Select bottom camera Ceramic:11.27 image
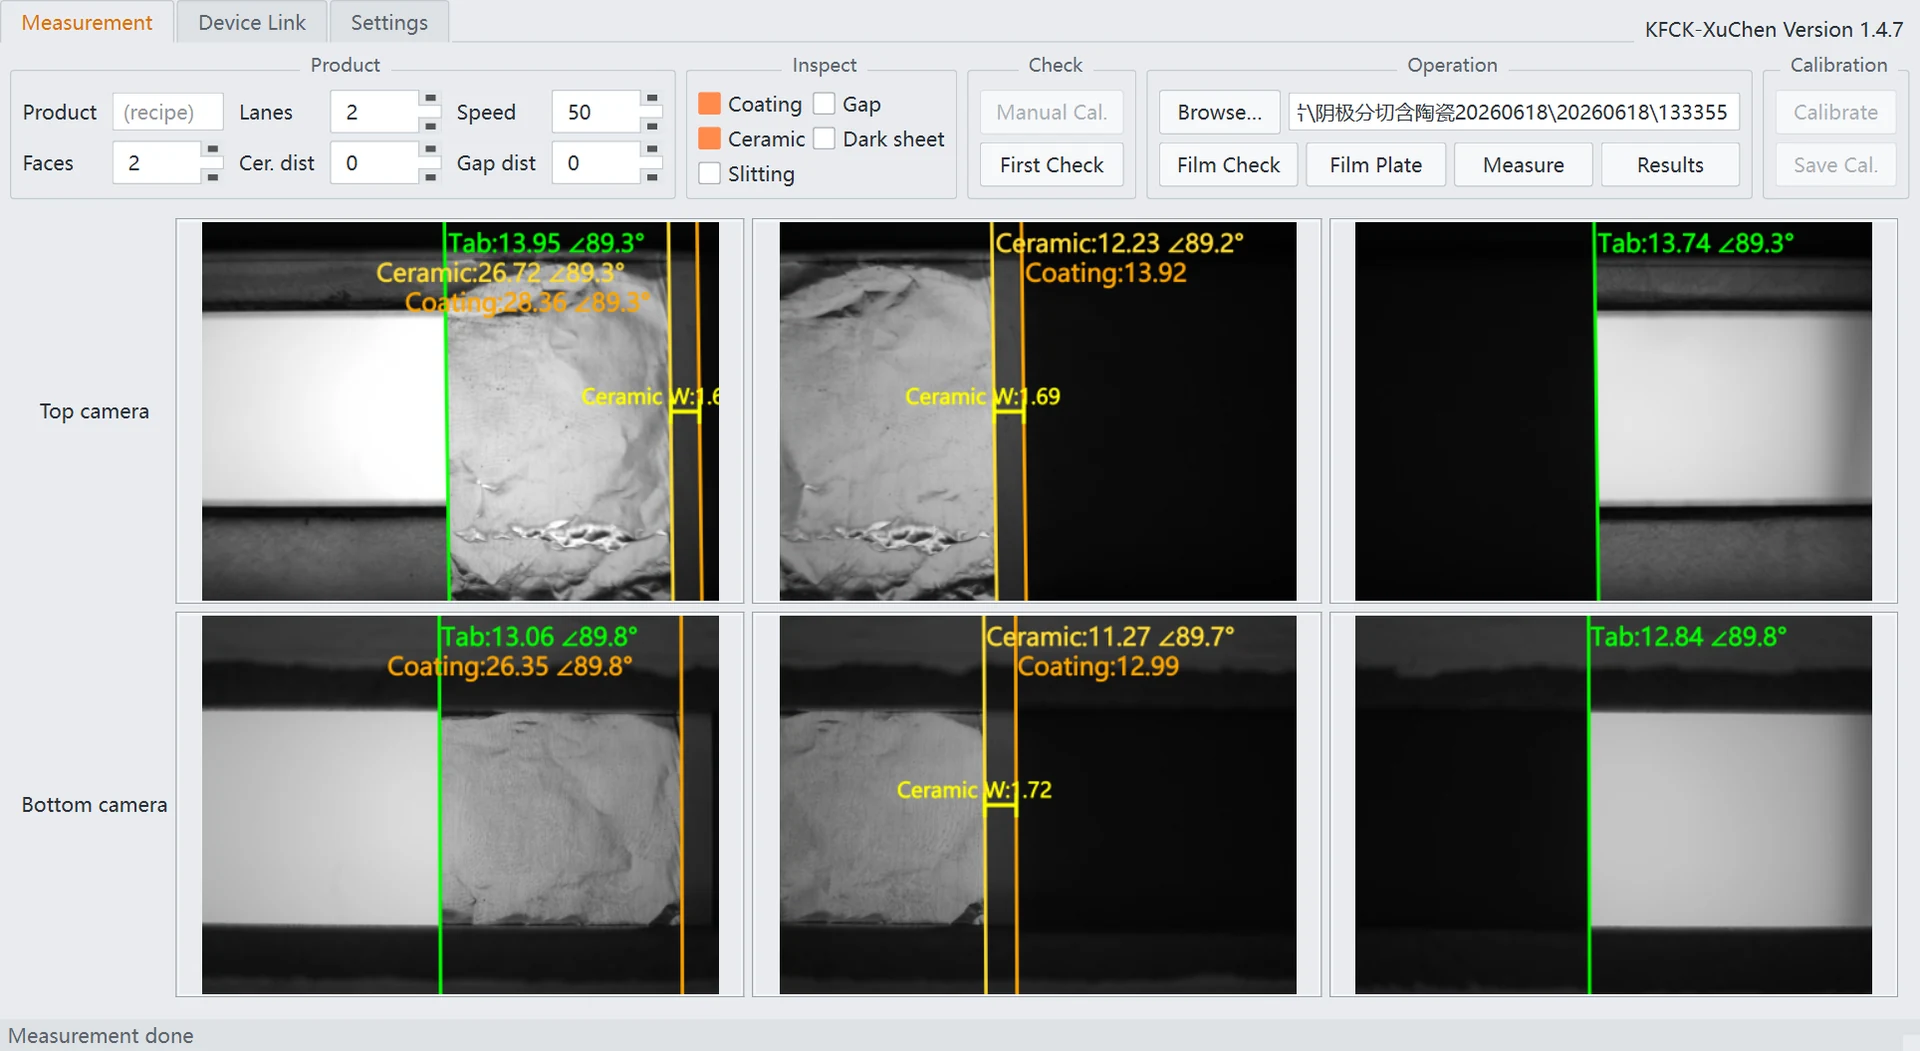This screenshot has width=1920, height=1051. [1037, 805]
